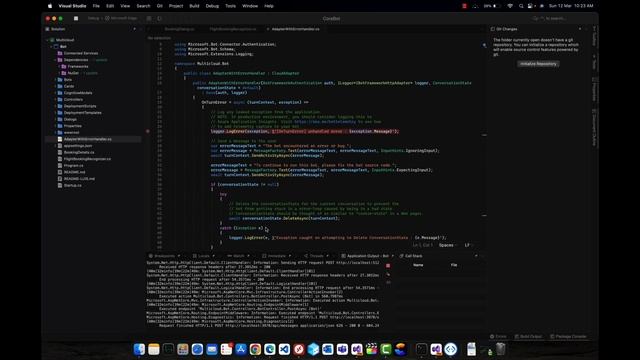
Task: Open Spotlight search in the menu bar
Action: 521,6
